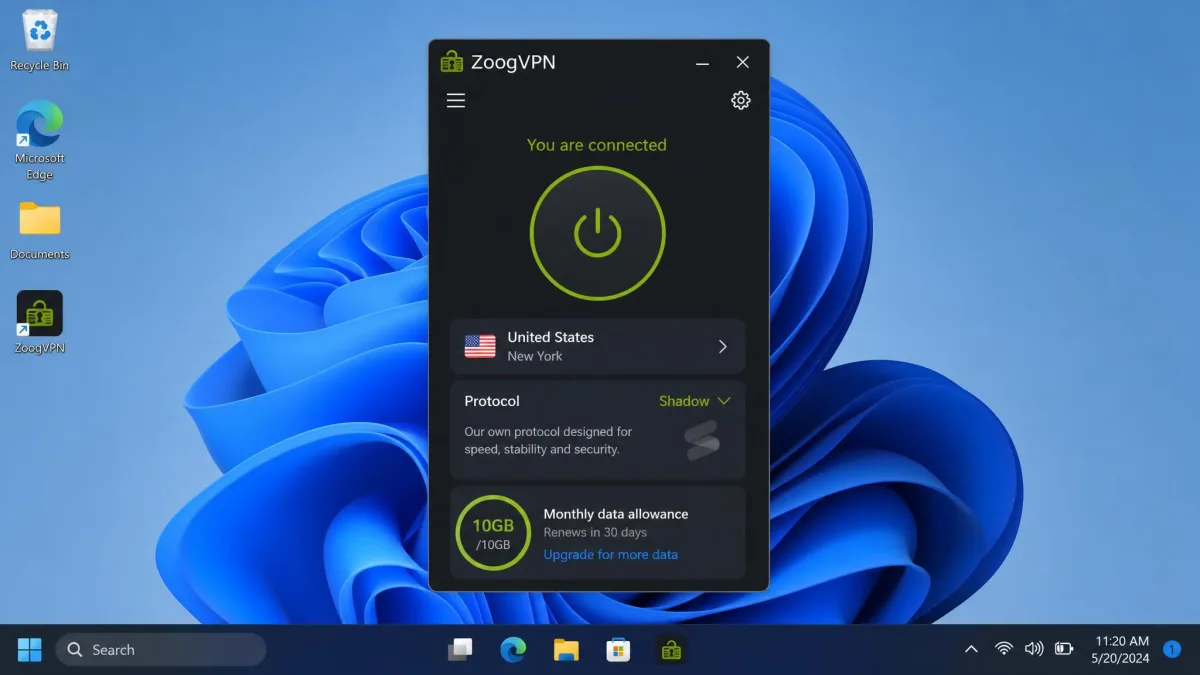The height and width of the screenshot is (675, 1200).
Task: Open Task View in taskbar
Action: [x=460, y=650]
